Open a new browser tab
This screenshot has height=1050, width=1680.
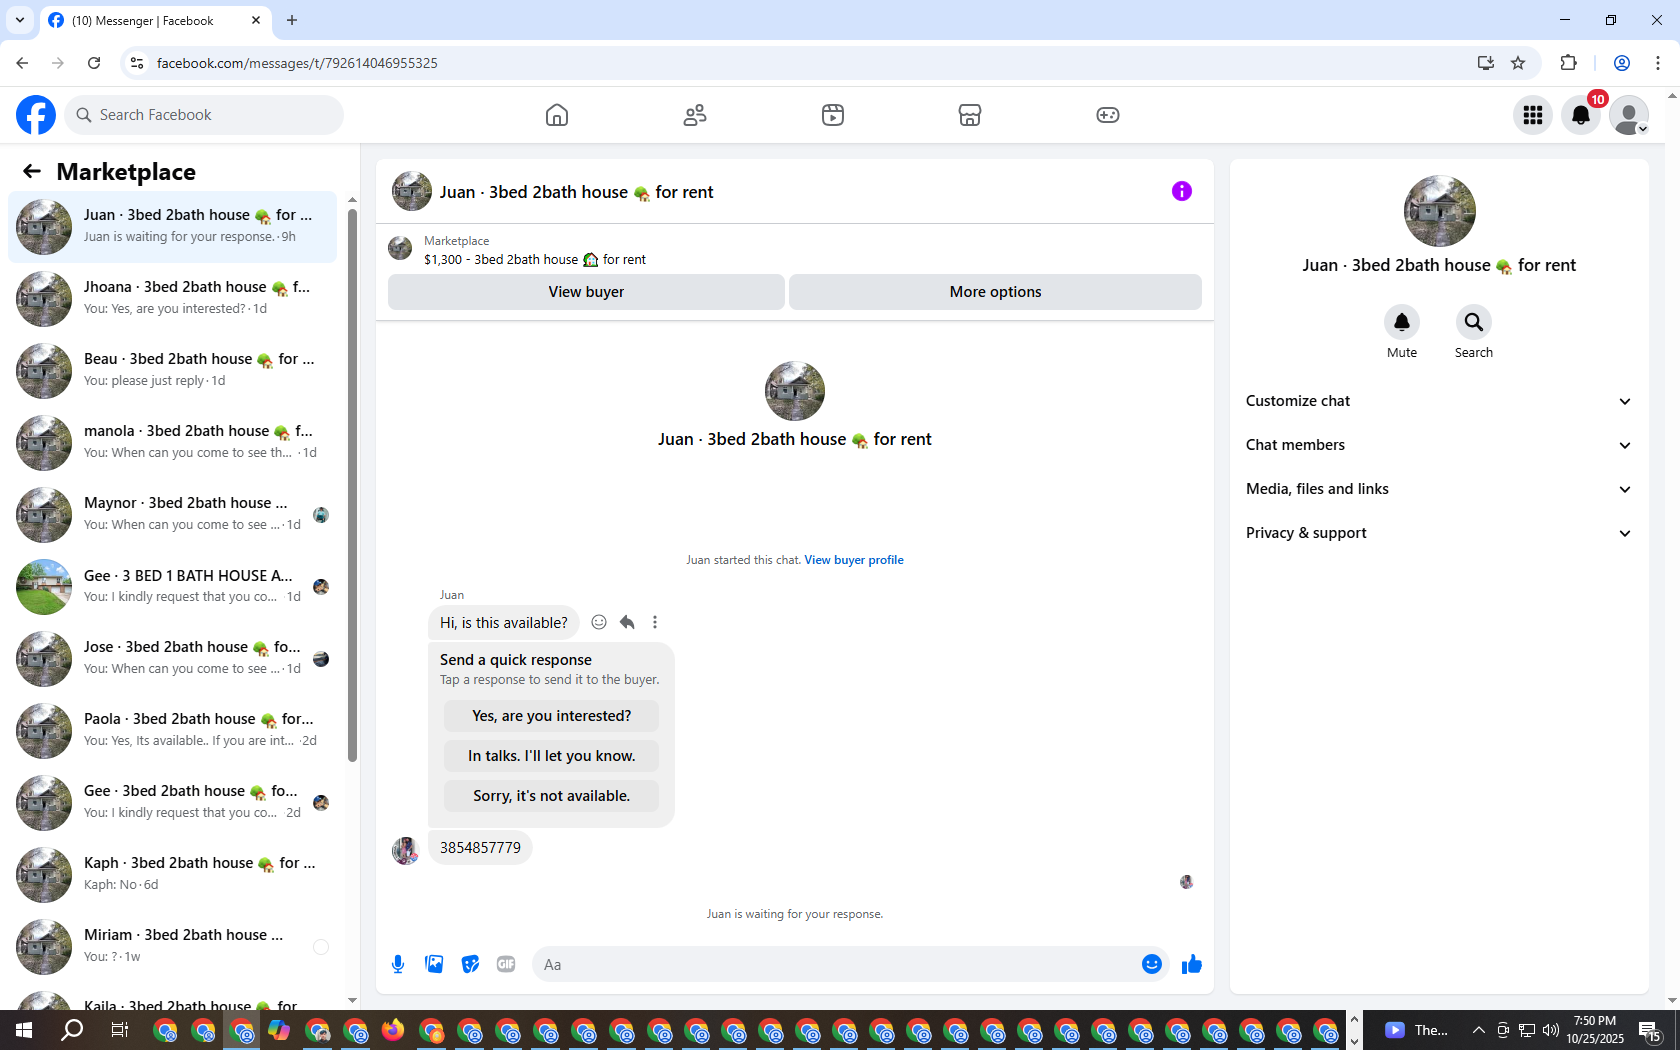pos(292,20)
